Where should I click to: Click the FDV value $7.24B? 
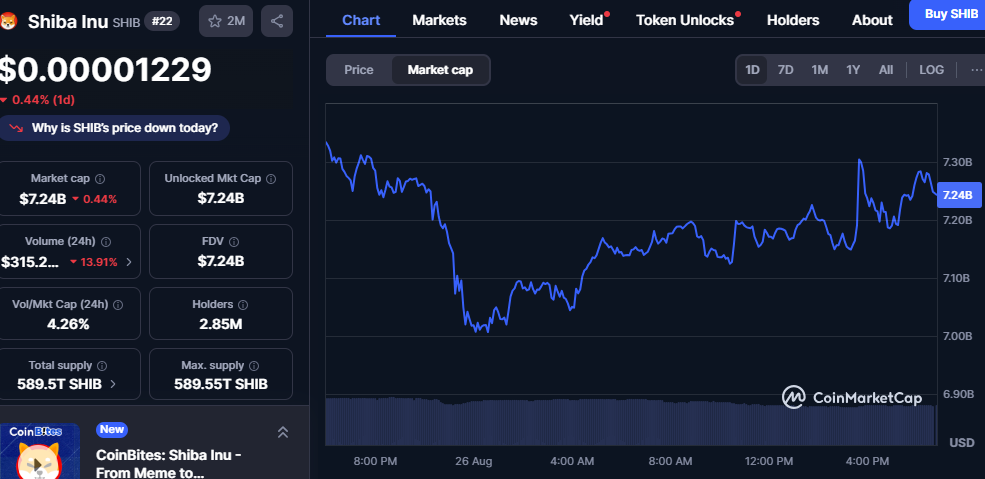220,261
